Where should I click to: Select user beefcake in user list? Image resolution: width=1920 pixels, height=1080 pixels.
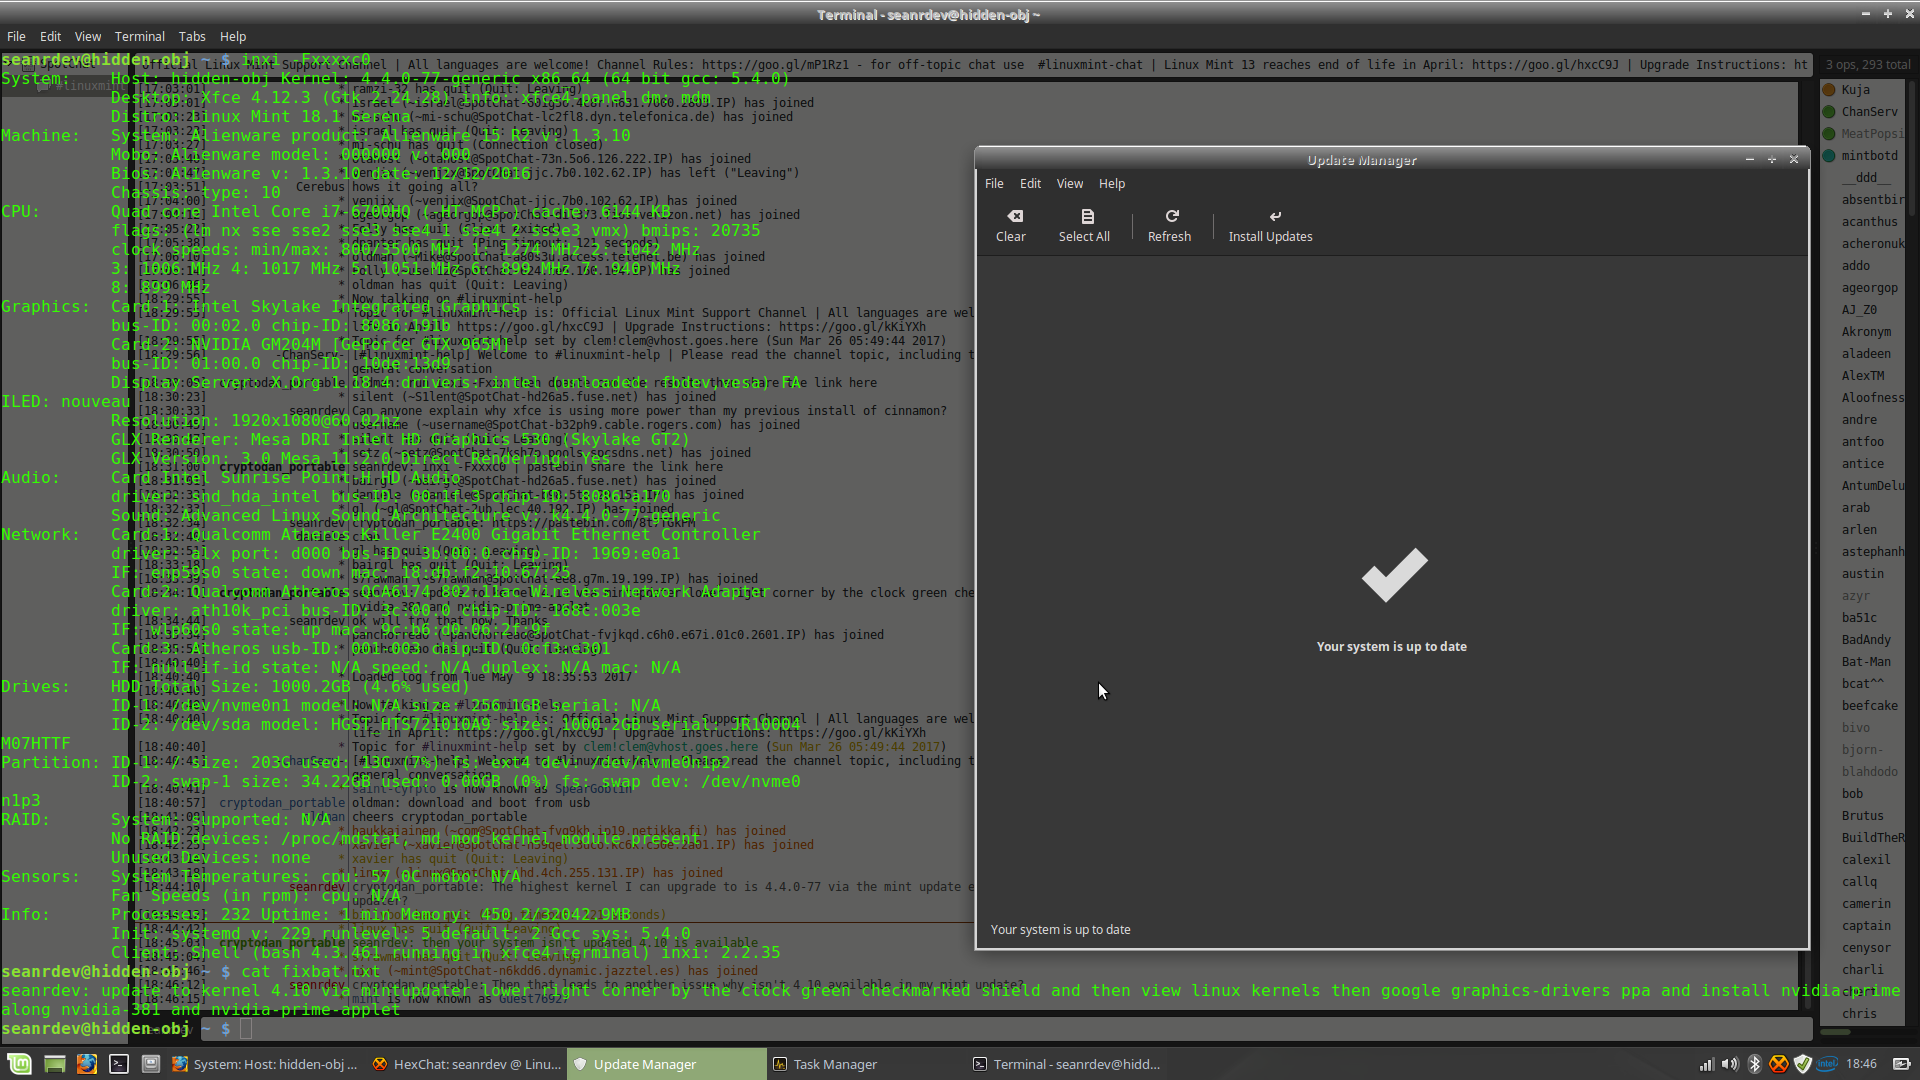(x=1863, y=706)
